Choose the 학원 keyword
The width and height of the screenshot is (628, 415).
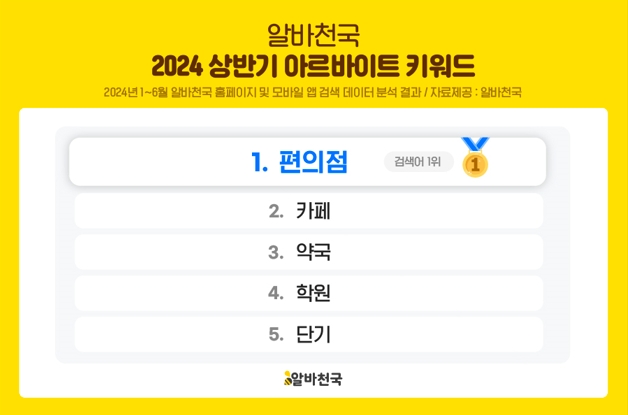pos(313,293)
